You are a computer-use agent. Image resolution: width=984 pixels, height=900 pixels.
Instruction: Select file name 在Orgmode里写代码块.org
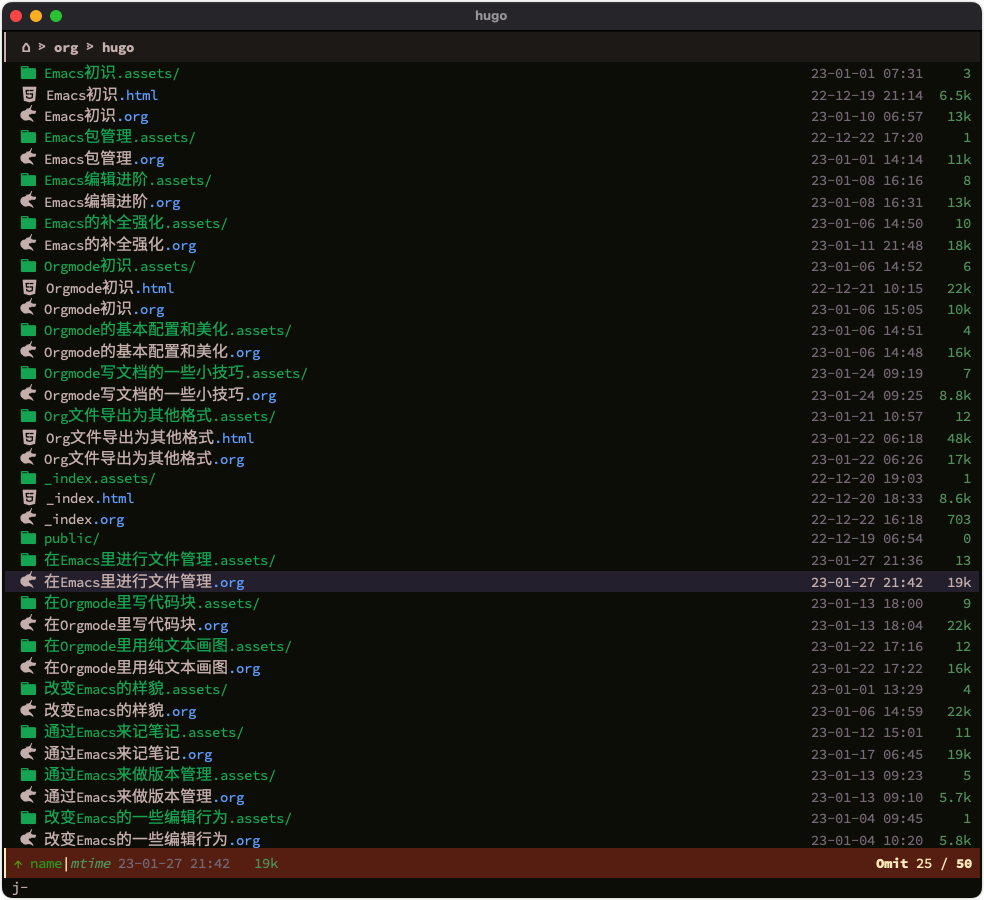[x=136, y=625]
